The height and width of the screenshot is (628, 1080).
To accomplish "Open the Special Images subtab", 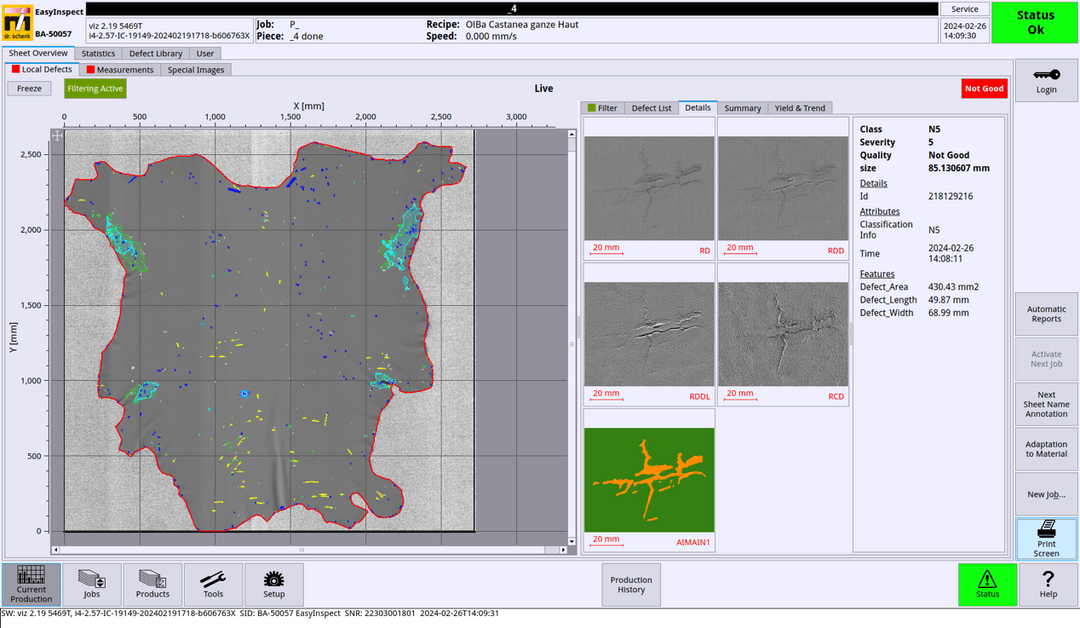I will 196,70.
